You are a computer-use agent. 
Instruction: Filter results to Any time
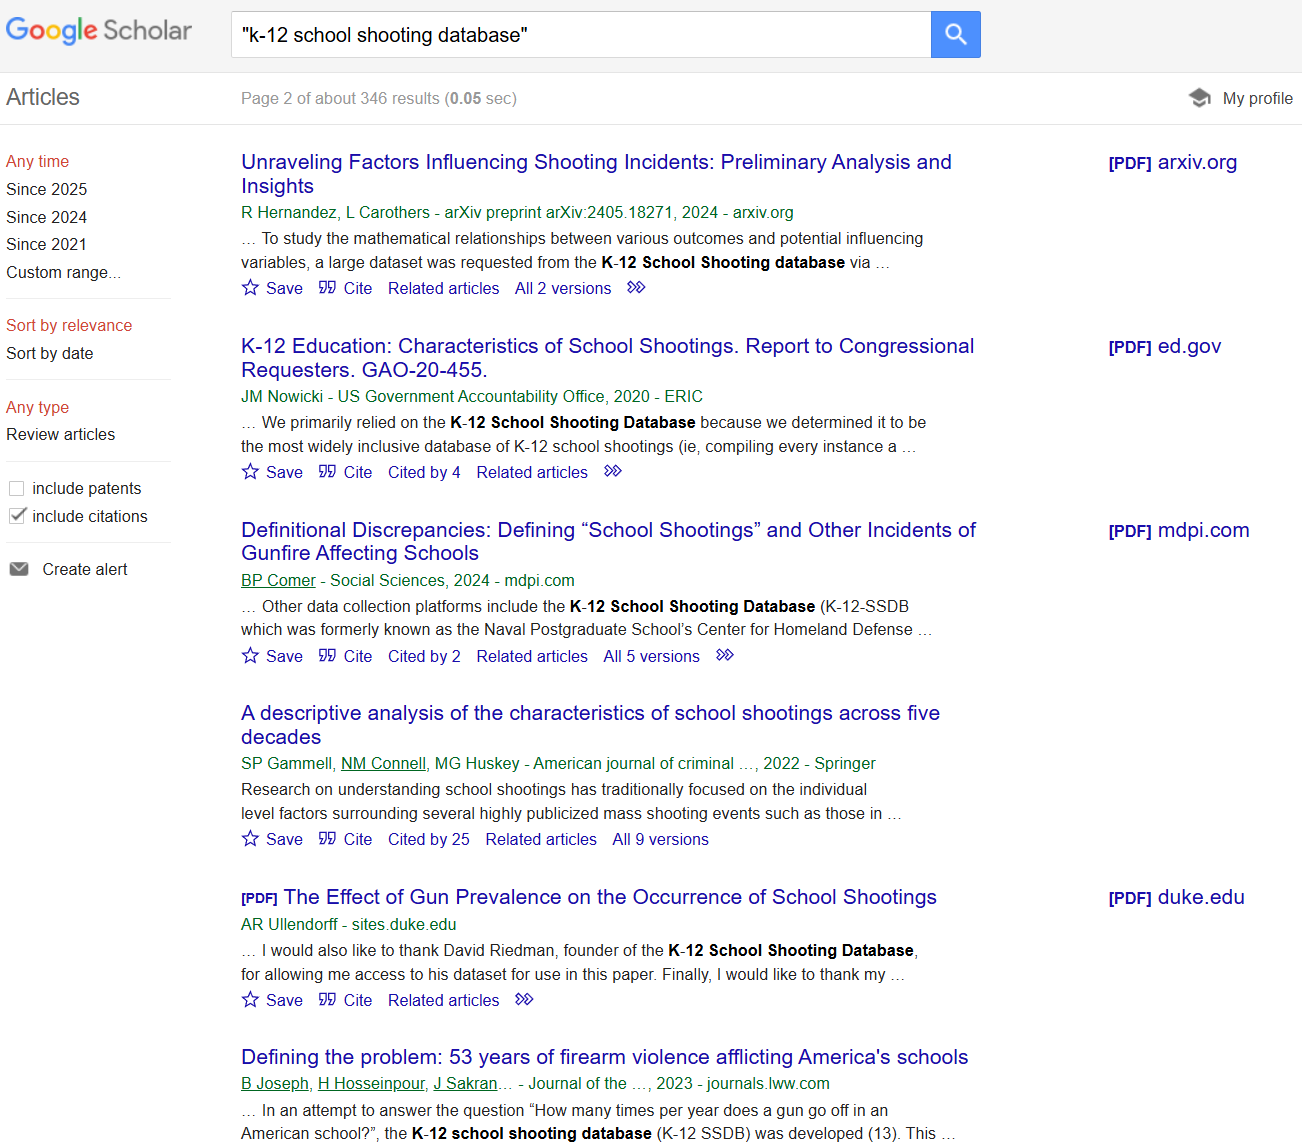pyautogui.click(x=38, y=161)
